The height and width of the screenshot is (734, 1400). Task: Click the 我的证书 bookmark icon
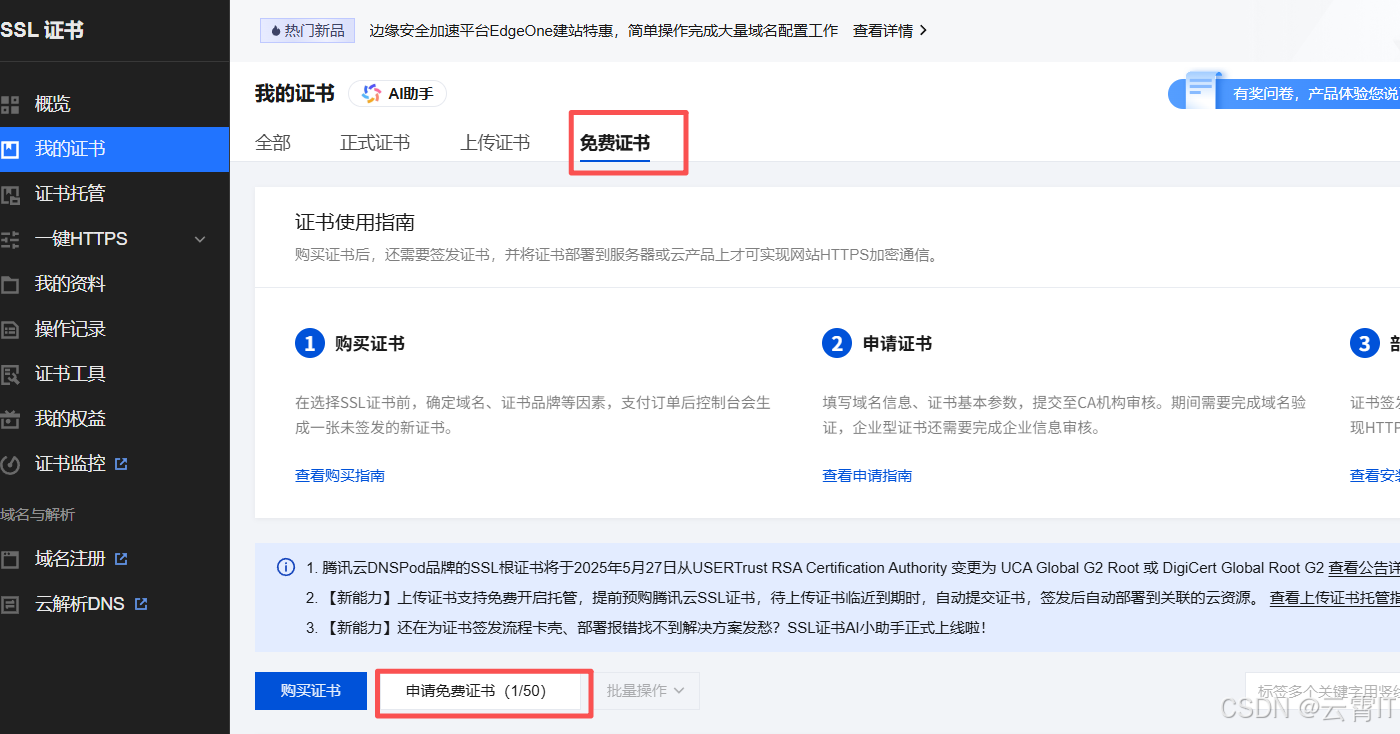pos(10,149)
